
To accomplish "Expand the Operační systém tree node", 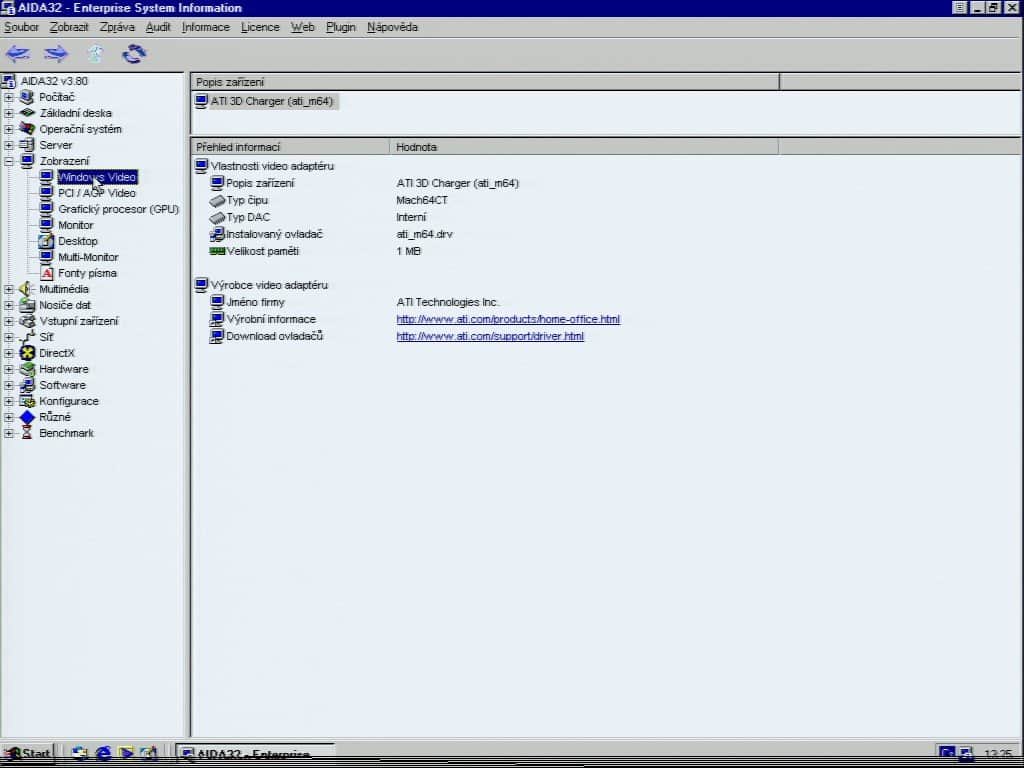I will tap(8, 129).
